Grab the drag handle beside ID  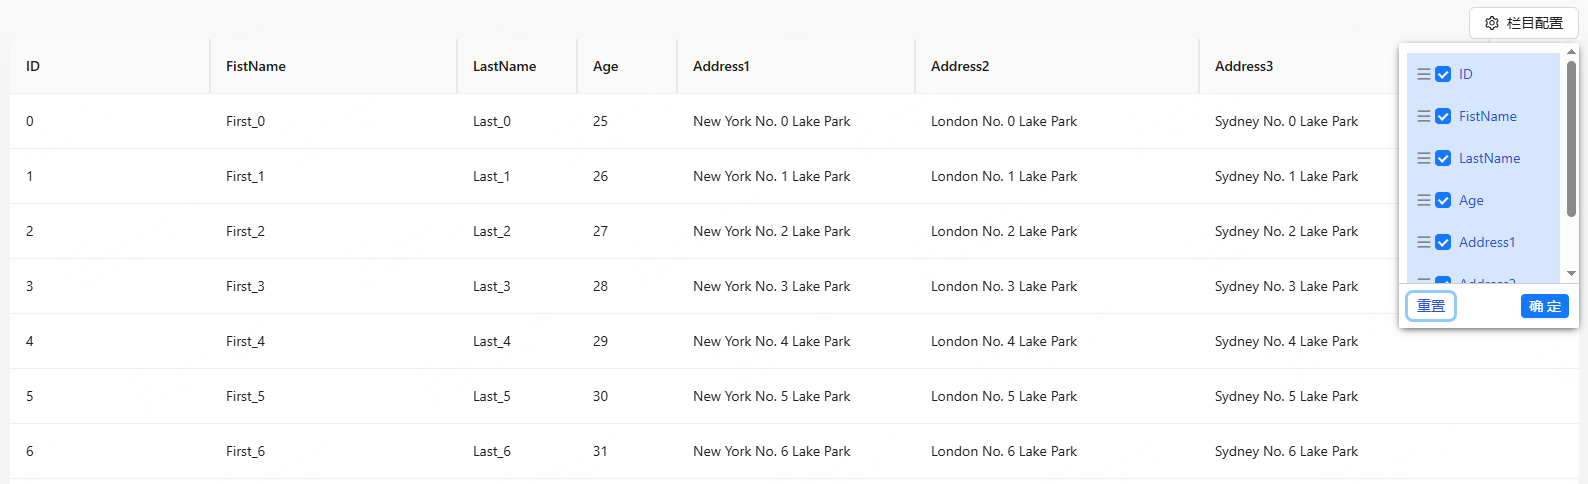(x=1423, y=74)
